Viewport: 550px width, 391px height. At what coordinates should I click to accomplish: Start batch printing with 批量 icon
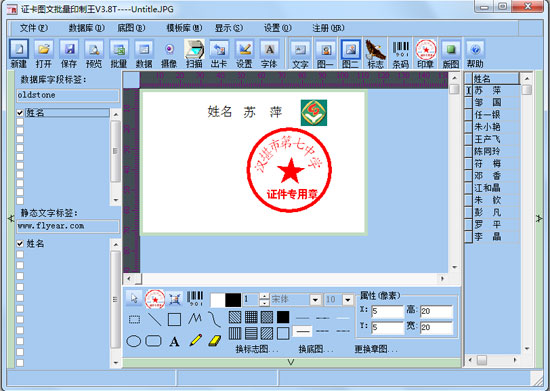click(119, 54)
